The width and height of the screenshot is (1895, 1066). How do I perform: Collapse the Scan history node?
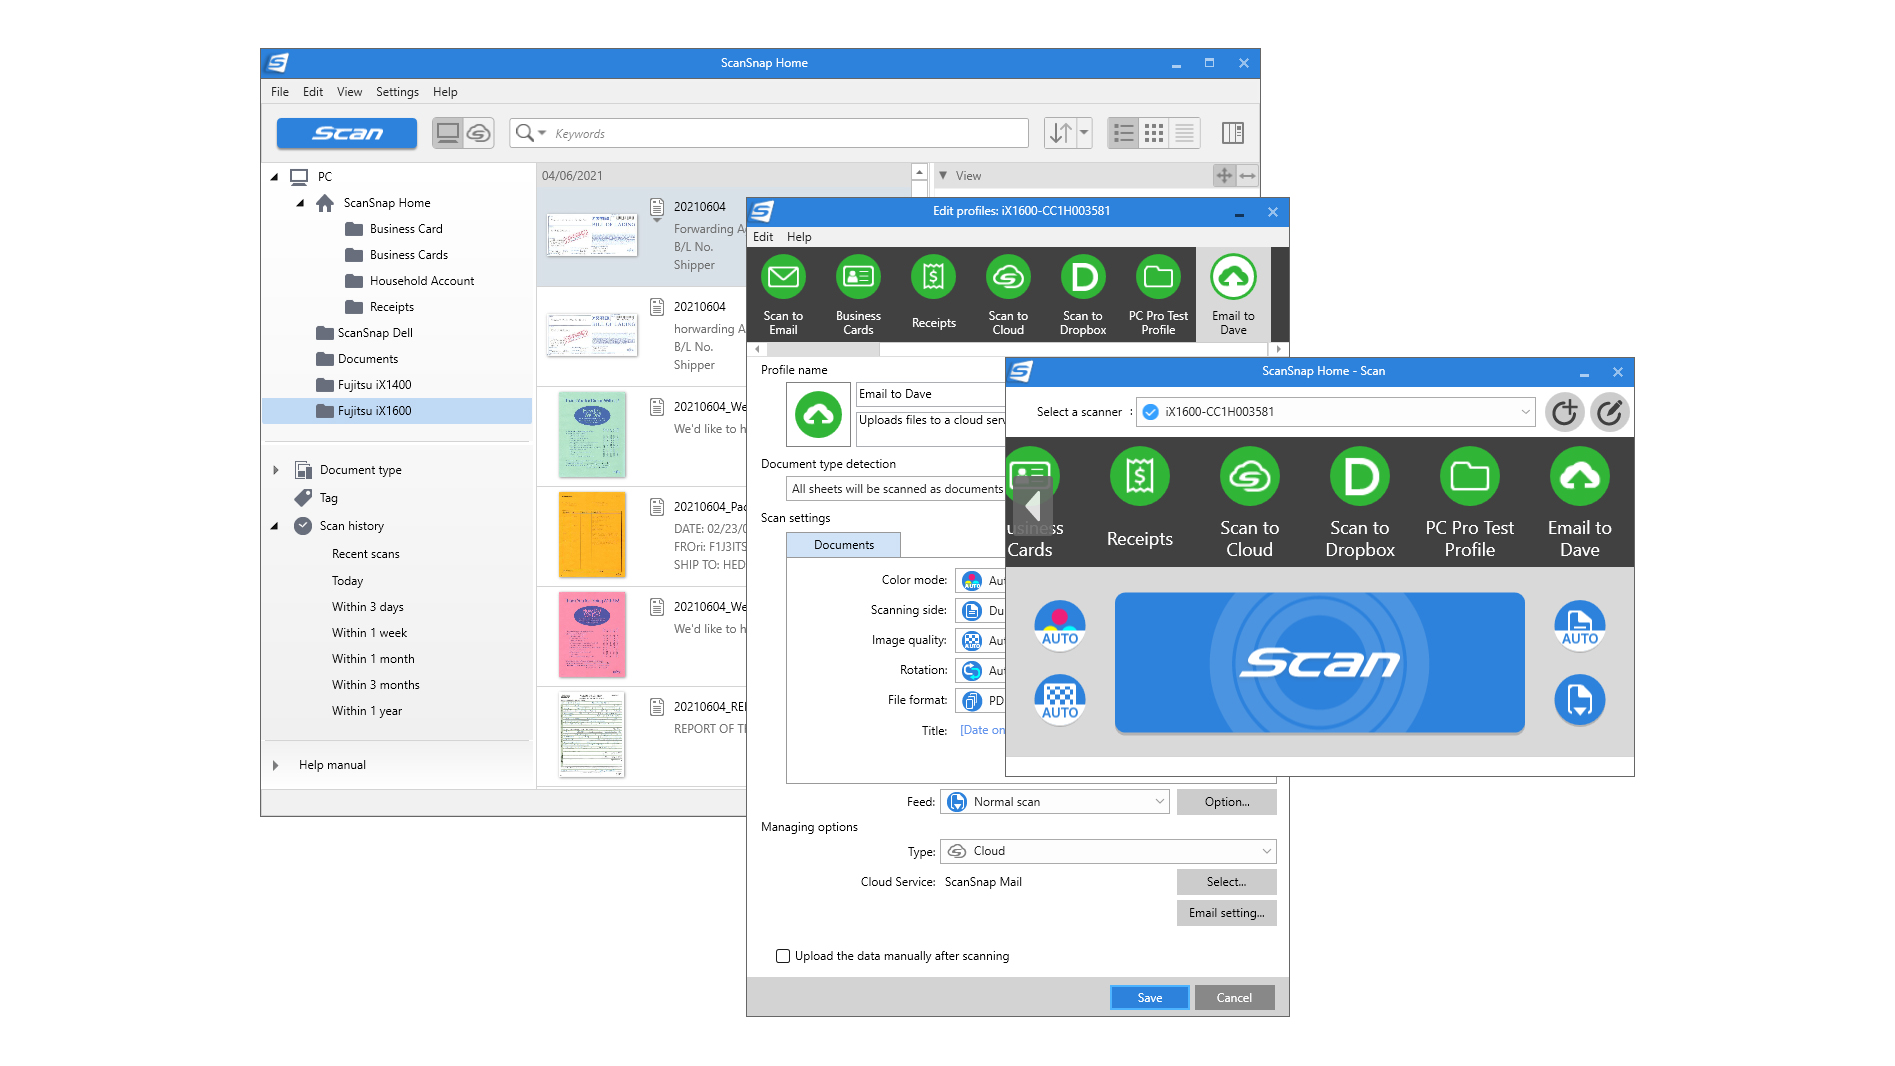tap(274, 526)
